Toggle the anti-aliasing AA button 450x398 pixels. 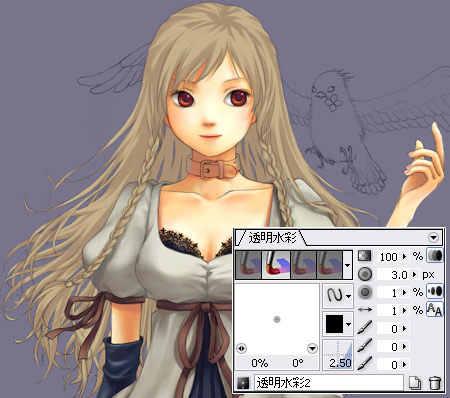click(435, 309)
